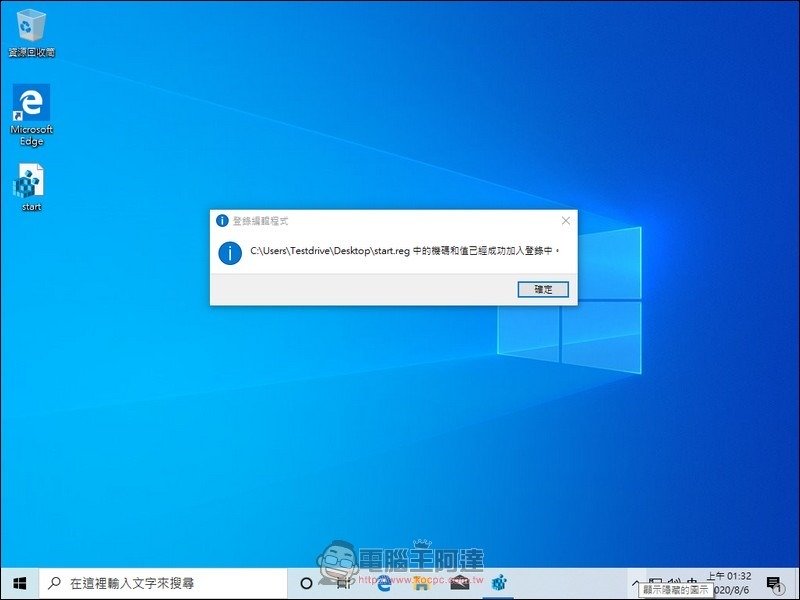Viewport: 800px width, 600px height.
Task: Expand hidden tray icons (顯示隱藏的圖示)
Action: pos(634,584)
